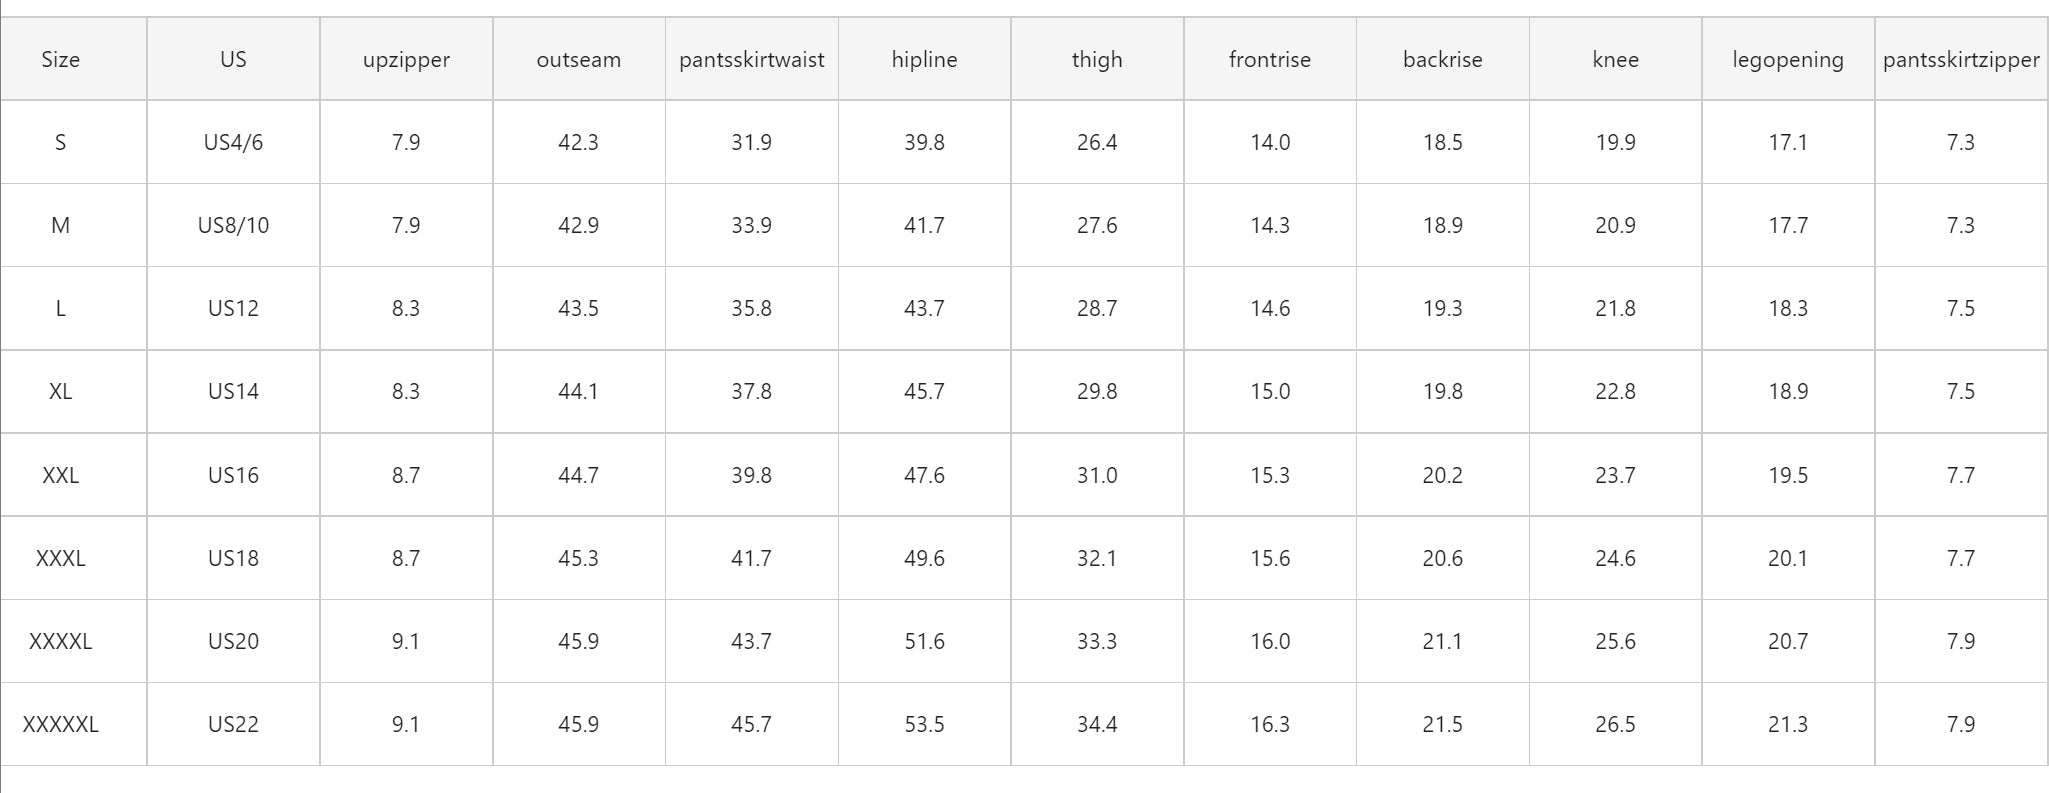
Task: Click the US8/10 size cell
Action: click(233, 225)
